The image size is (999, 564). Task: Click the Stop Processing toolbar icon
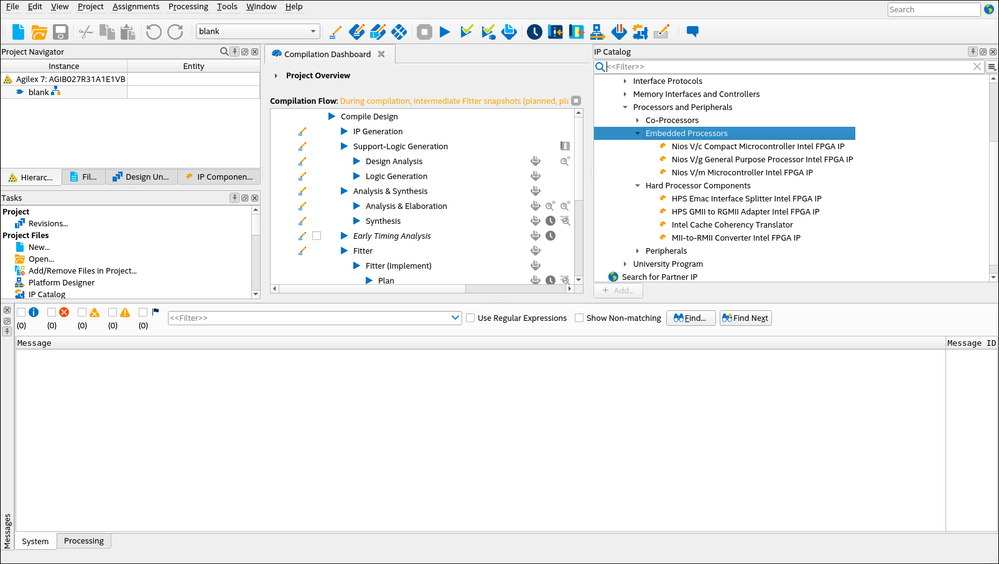(x=424, y=32)
